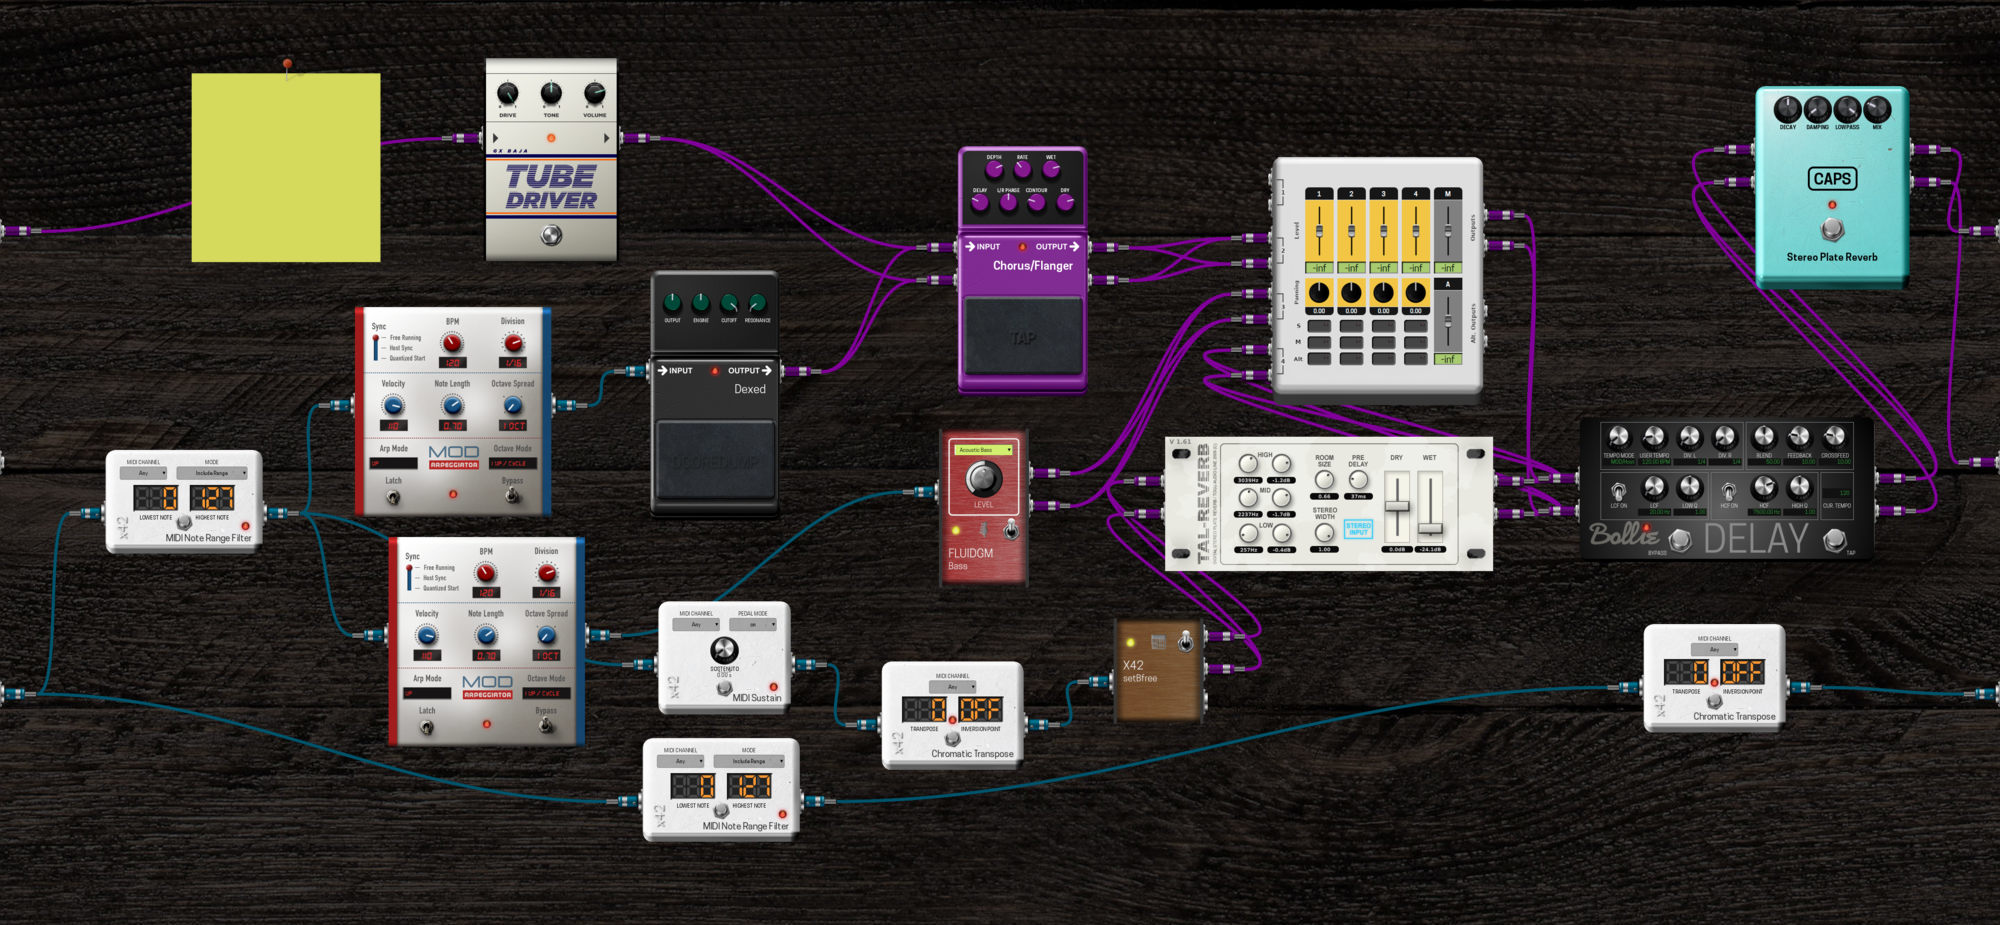This screenshot has height=925, width=2000.
Task: Click the Tube Driver right preset arrow
Action: tap(606, 138)
